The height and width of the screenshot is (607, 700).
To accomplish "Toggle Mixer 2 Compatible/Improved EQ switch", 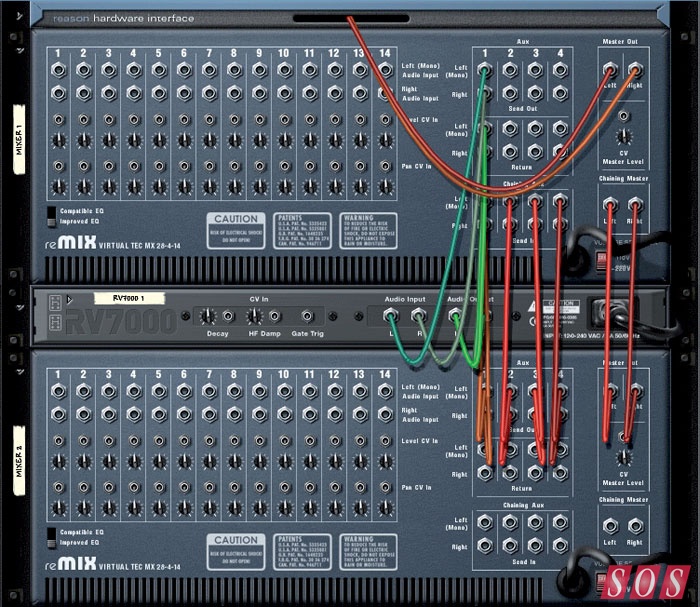I will pos(52,538).
